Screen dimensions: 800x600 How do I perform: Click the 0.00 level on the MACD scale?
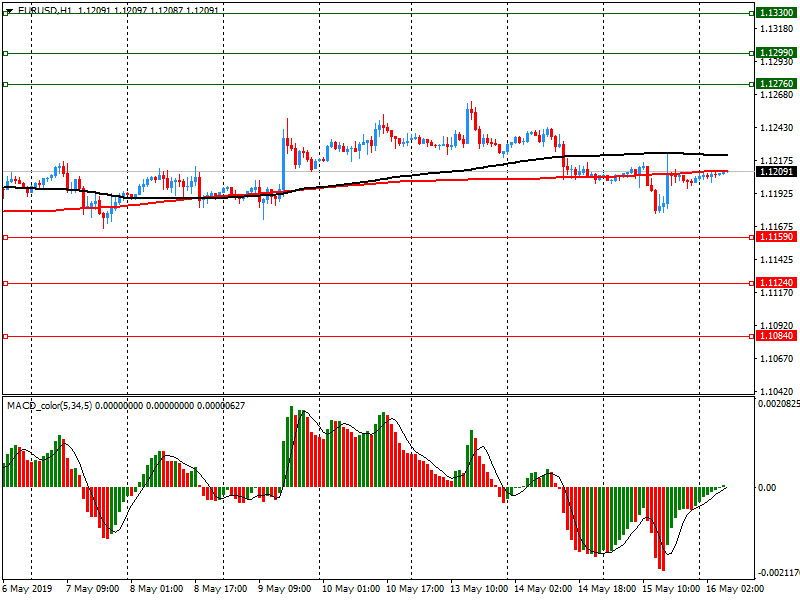point(767,487)
